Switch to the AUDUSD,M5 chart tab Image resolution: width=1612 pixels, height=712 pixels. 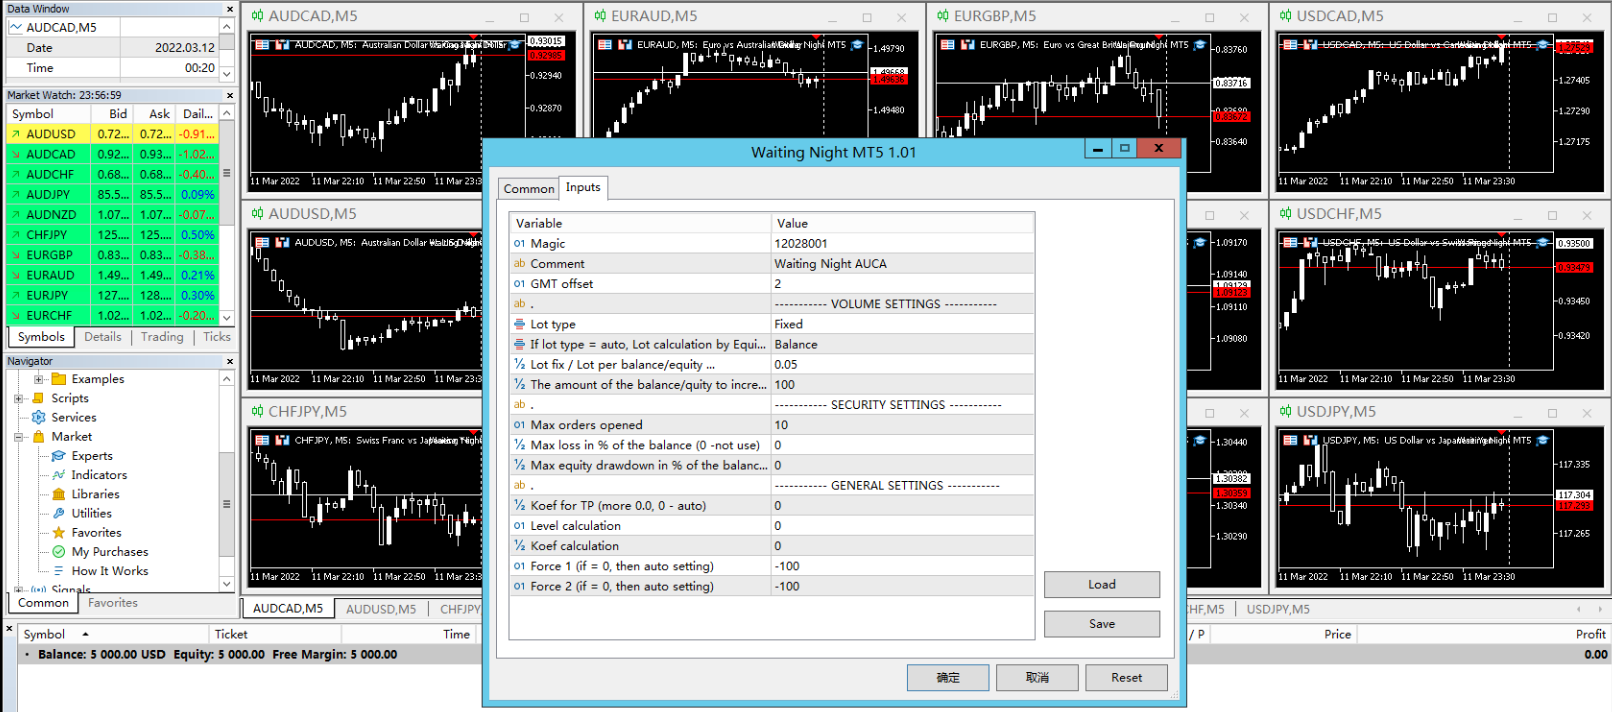point(381,609)
